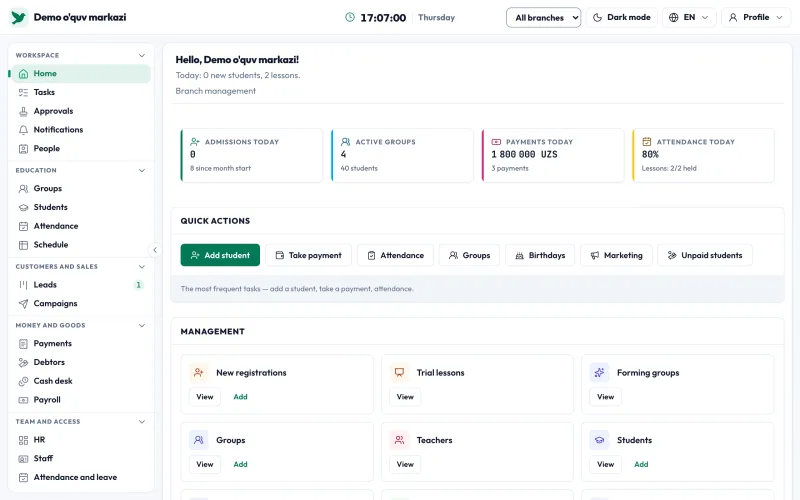Open the Profile dropdown menu

point(756,17)
